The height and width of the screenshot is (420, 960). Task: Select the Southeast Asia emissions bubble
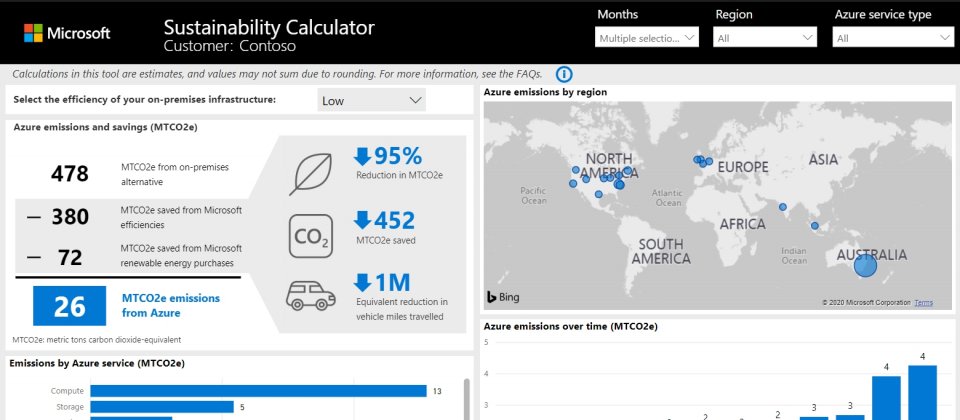click(x=815, y=226)
